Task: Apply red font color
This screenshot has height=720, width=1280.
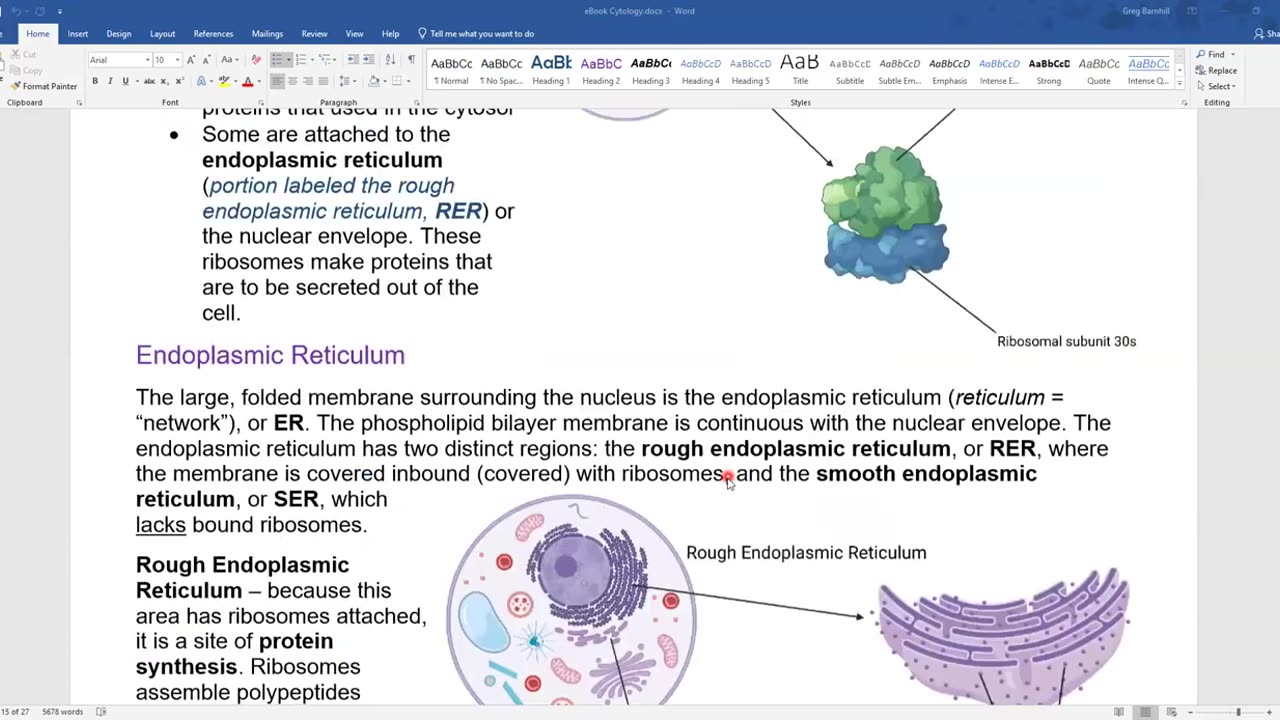Action: click(x=248, y=81)
